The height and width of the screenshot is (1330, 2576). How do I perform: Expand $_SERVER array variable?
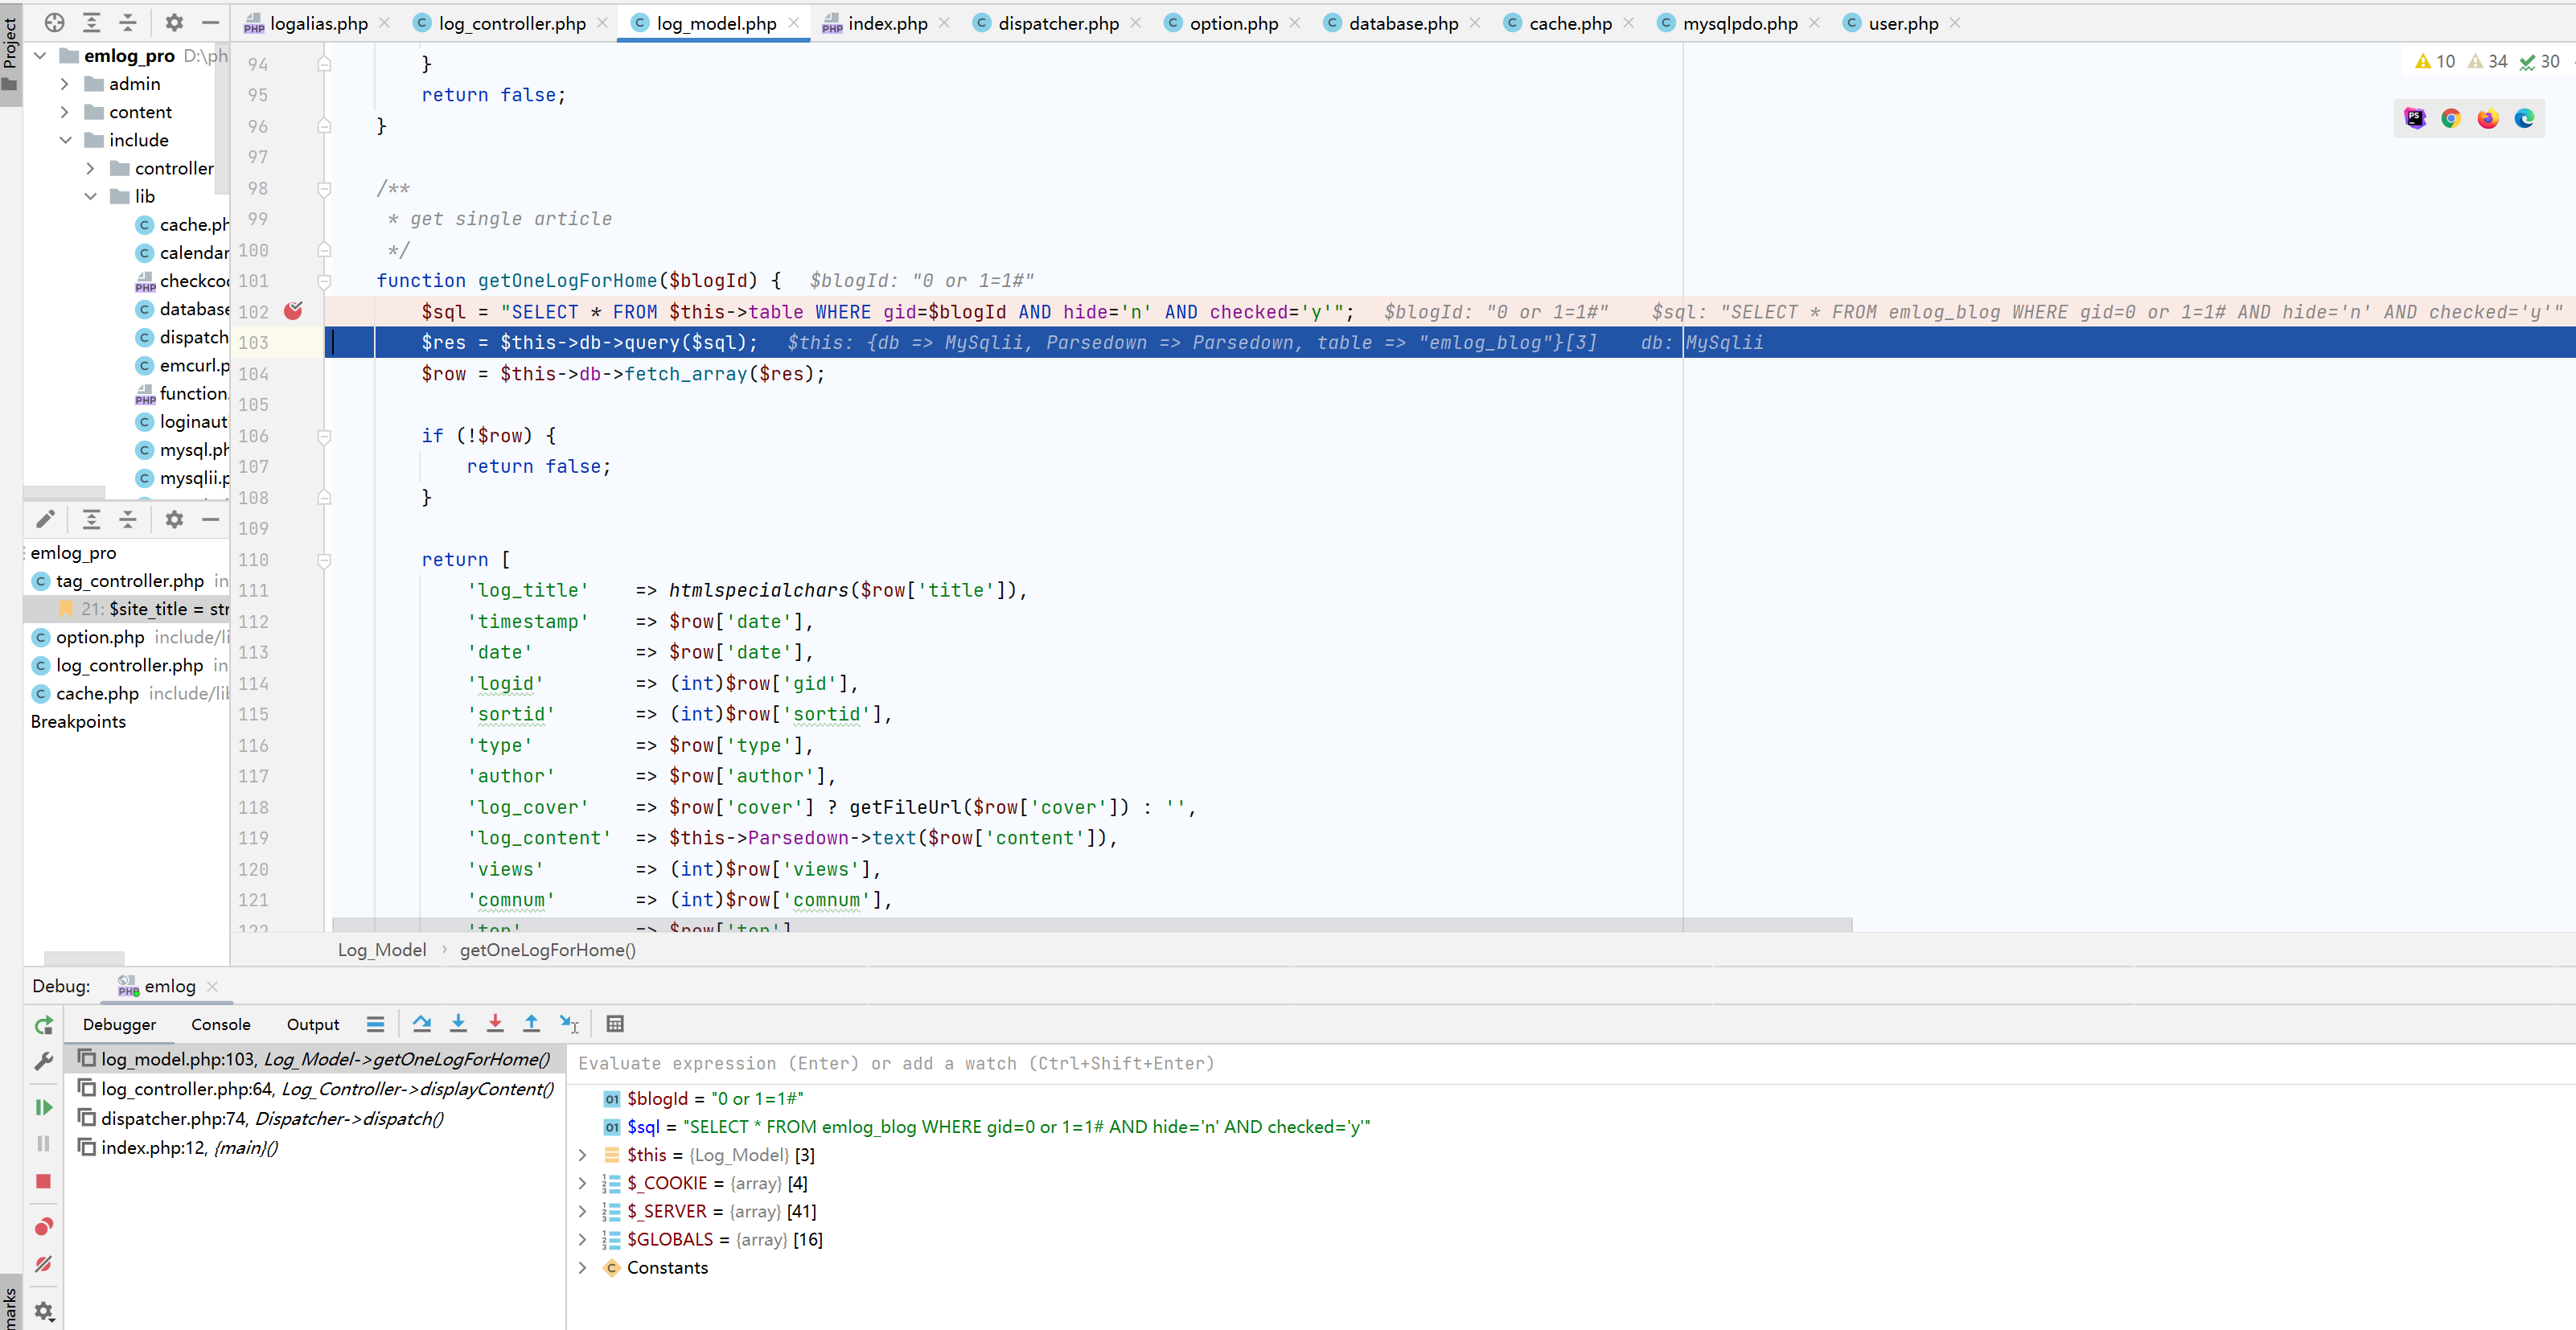(x=583, y=1211)
